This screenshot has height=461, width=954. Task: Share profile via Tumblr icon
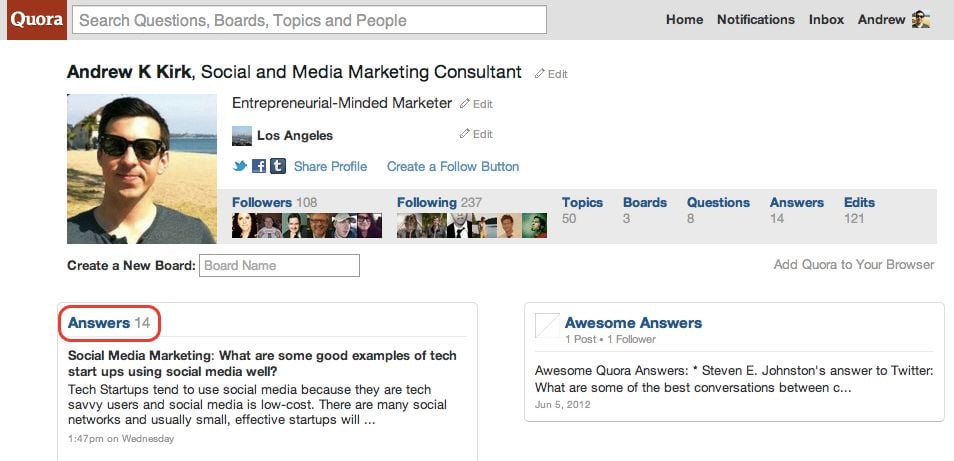pos(278,166)
